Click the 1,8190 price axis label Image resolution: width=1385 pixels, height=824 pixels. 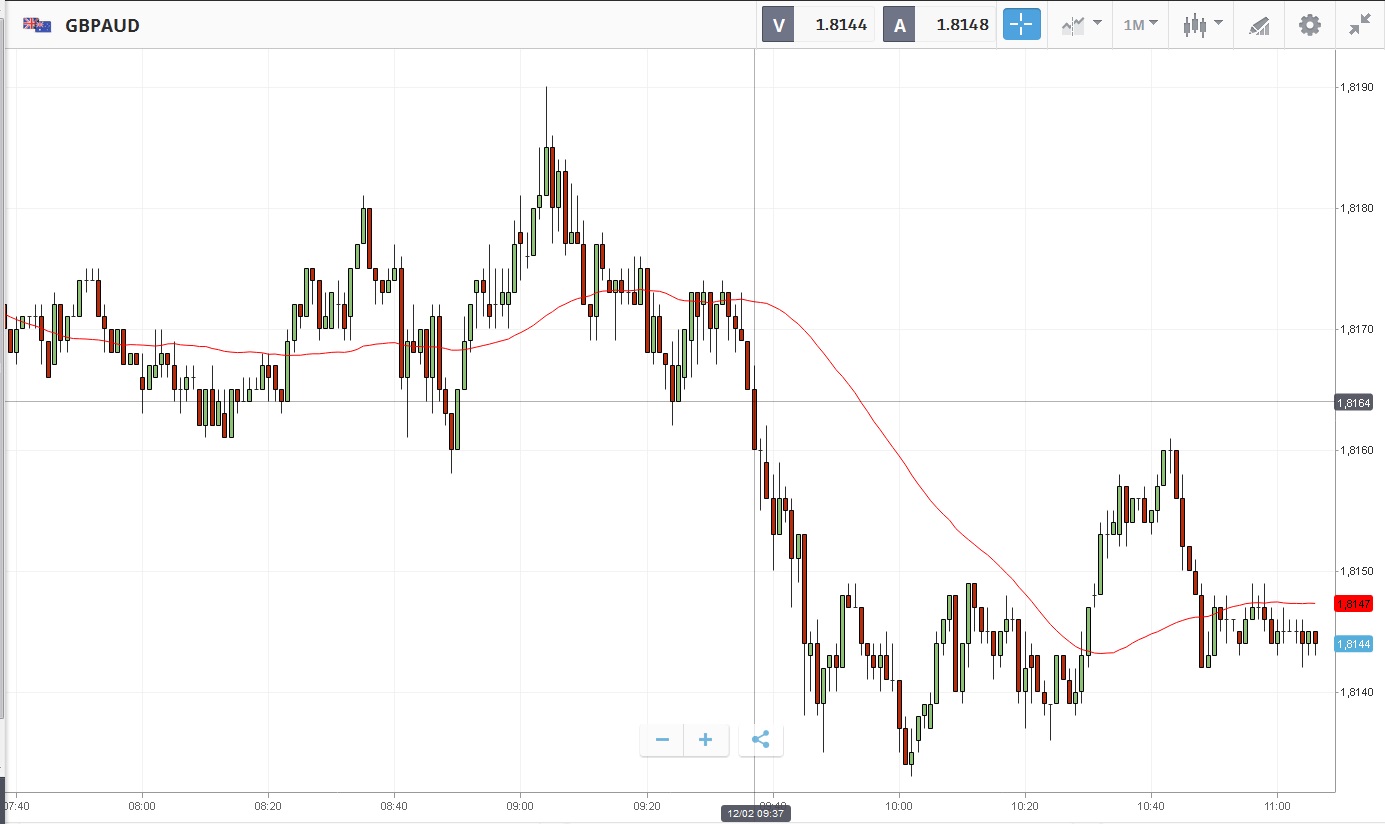(x=1356, y=88)
